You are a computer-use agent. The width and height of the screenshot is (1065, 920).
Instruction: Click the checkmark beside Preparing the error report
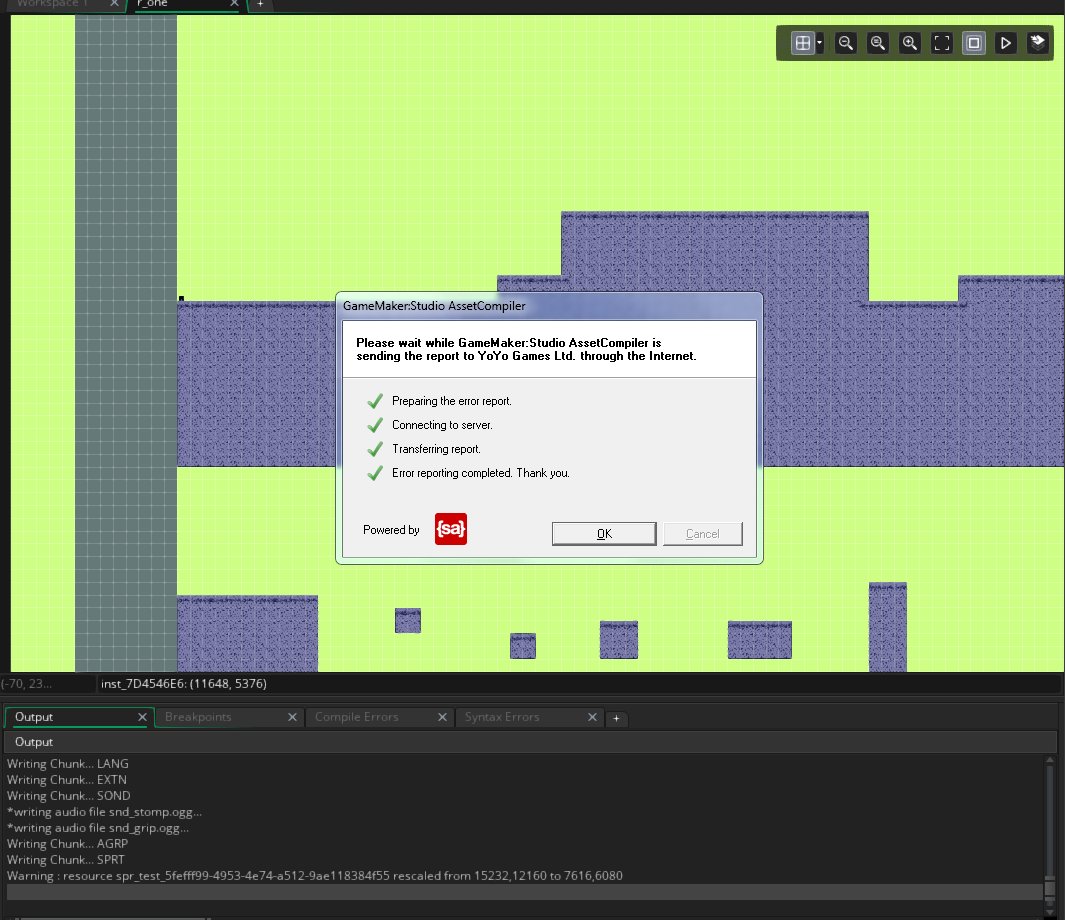coord(375,401)
